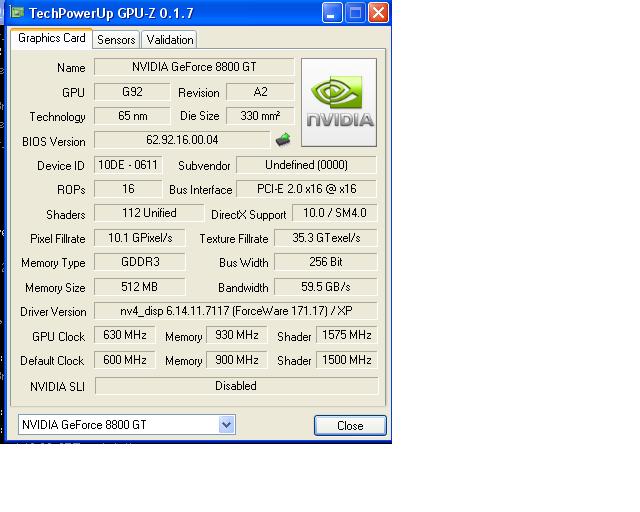Viewport: 640px width, 512px height.
Task: Open the Validation tab
Action: [170, 40]
